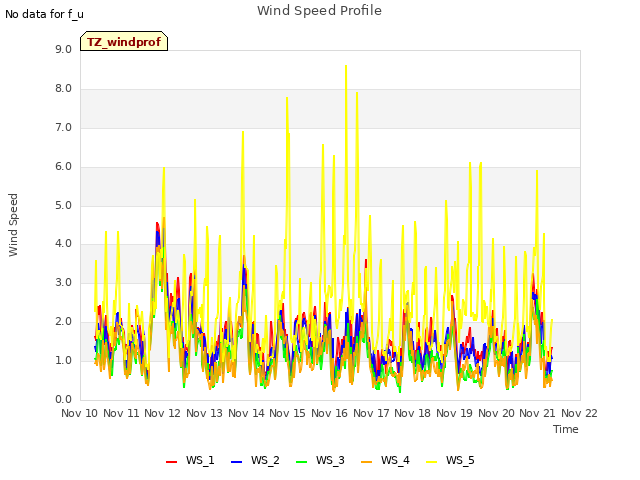This screenshot has width=640, height=480.
Task: Click the 5.0 y-axis tick label
Action: (63, 205)
